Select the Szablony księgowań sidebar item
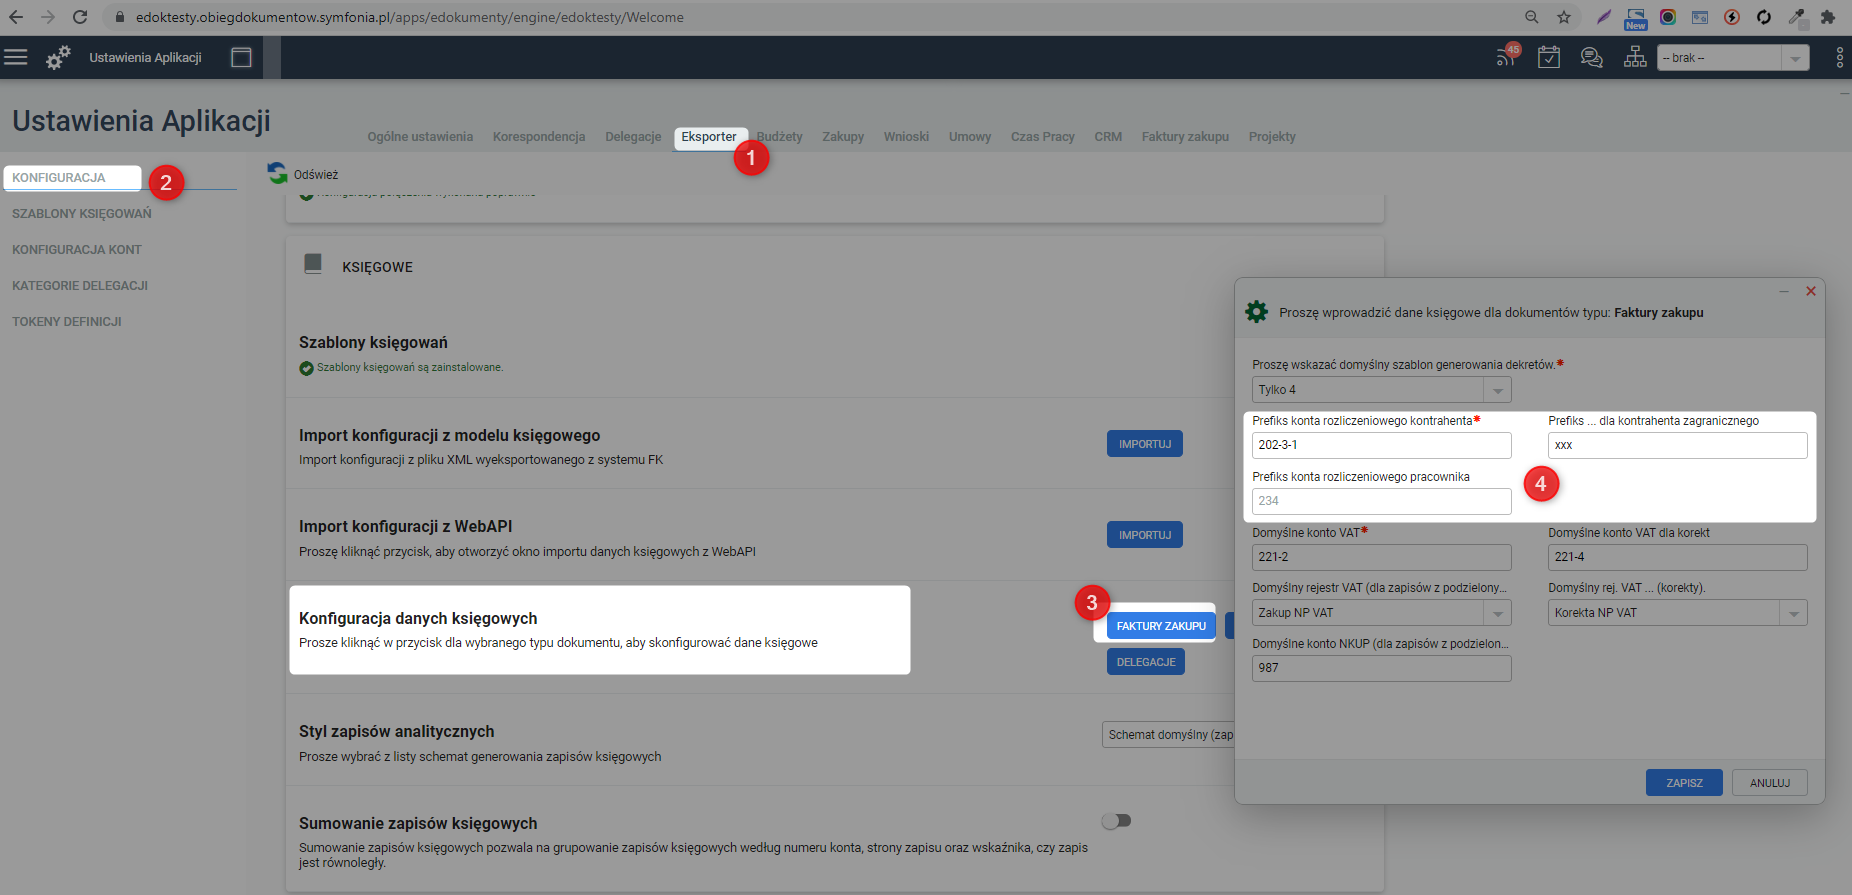This screenshot has height=895, width=1852. [x=82, y=214]
